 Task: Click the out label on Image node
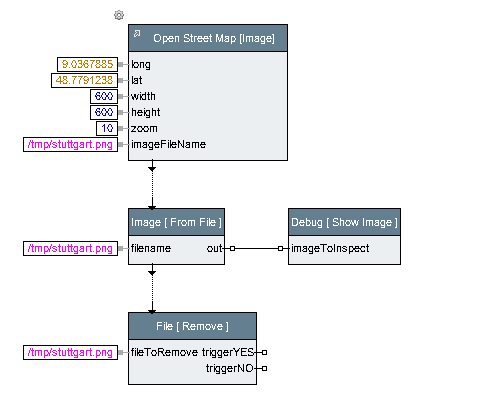214,248
